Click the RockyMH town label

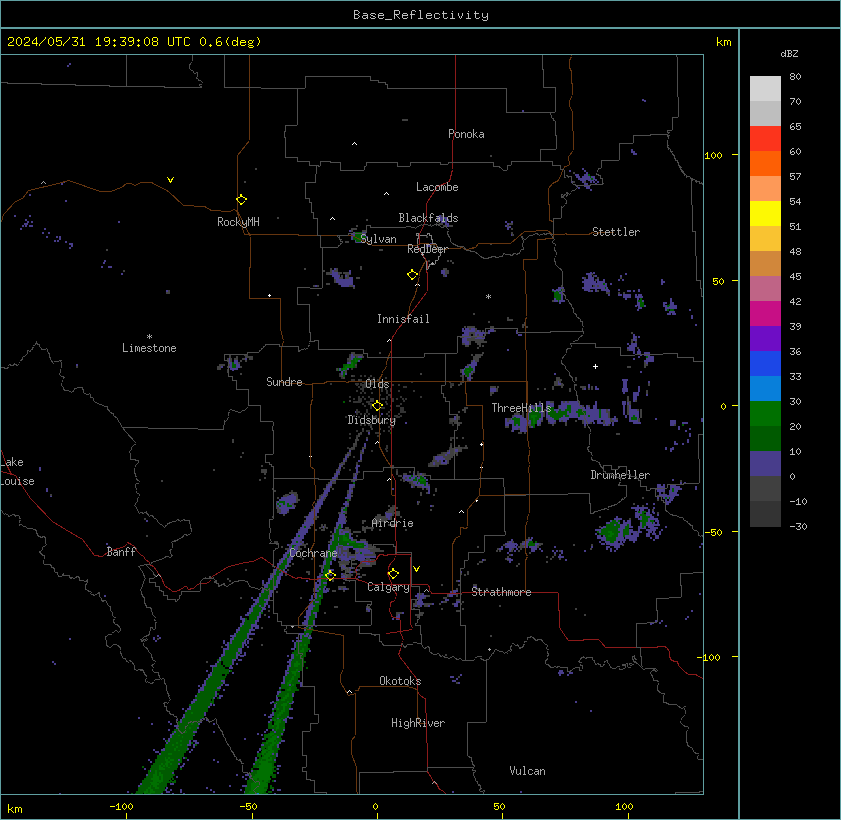[x=238, y=222]
